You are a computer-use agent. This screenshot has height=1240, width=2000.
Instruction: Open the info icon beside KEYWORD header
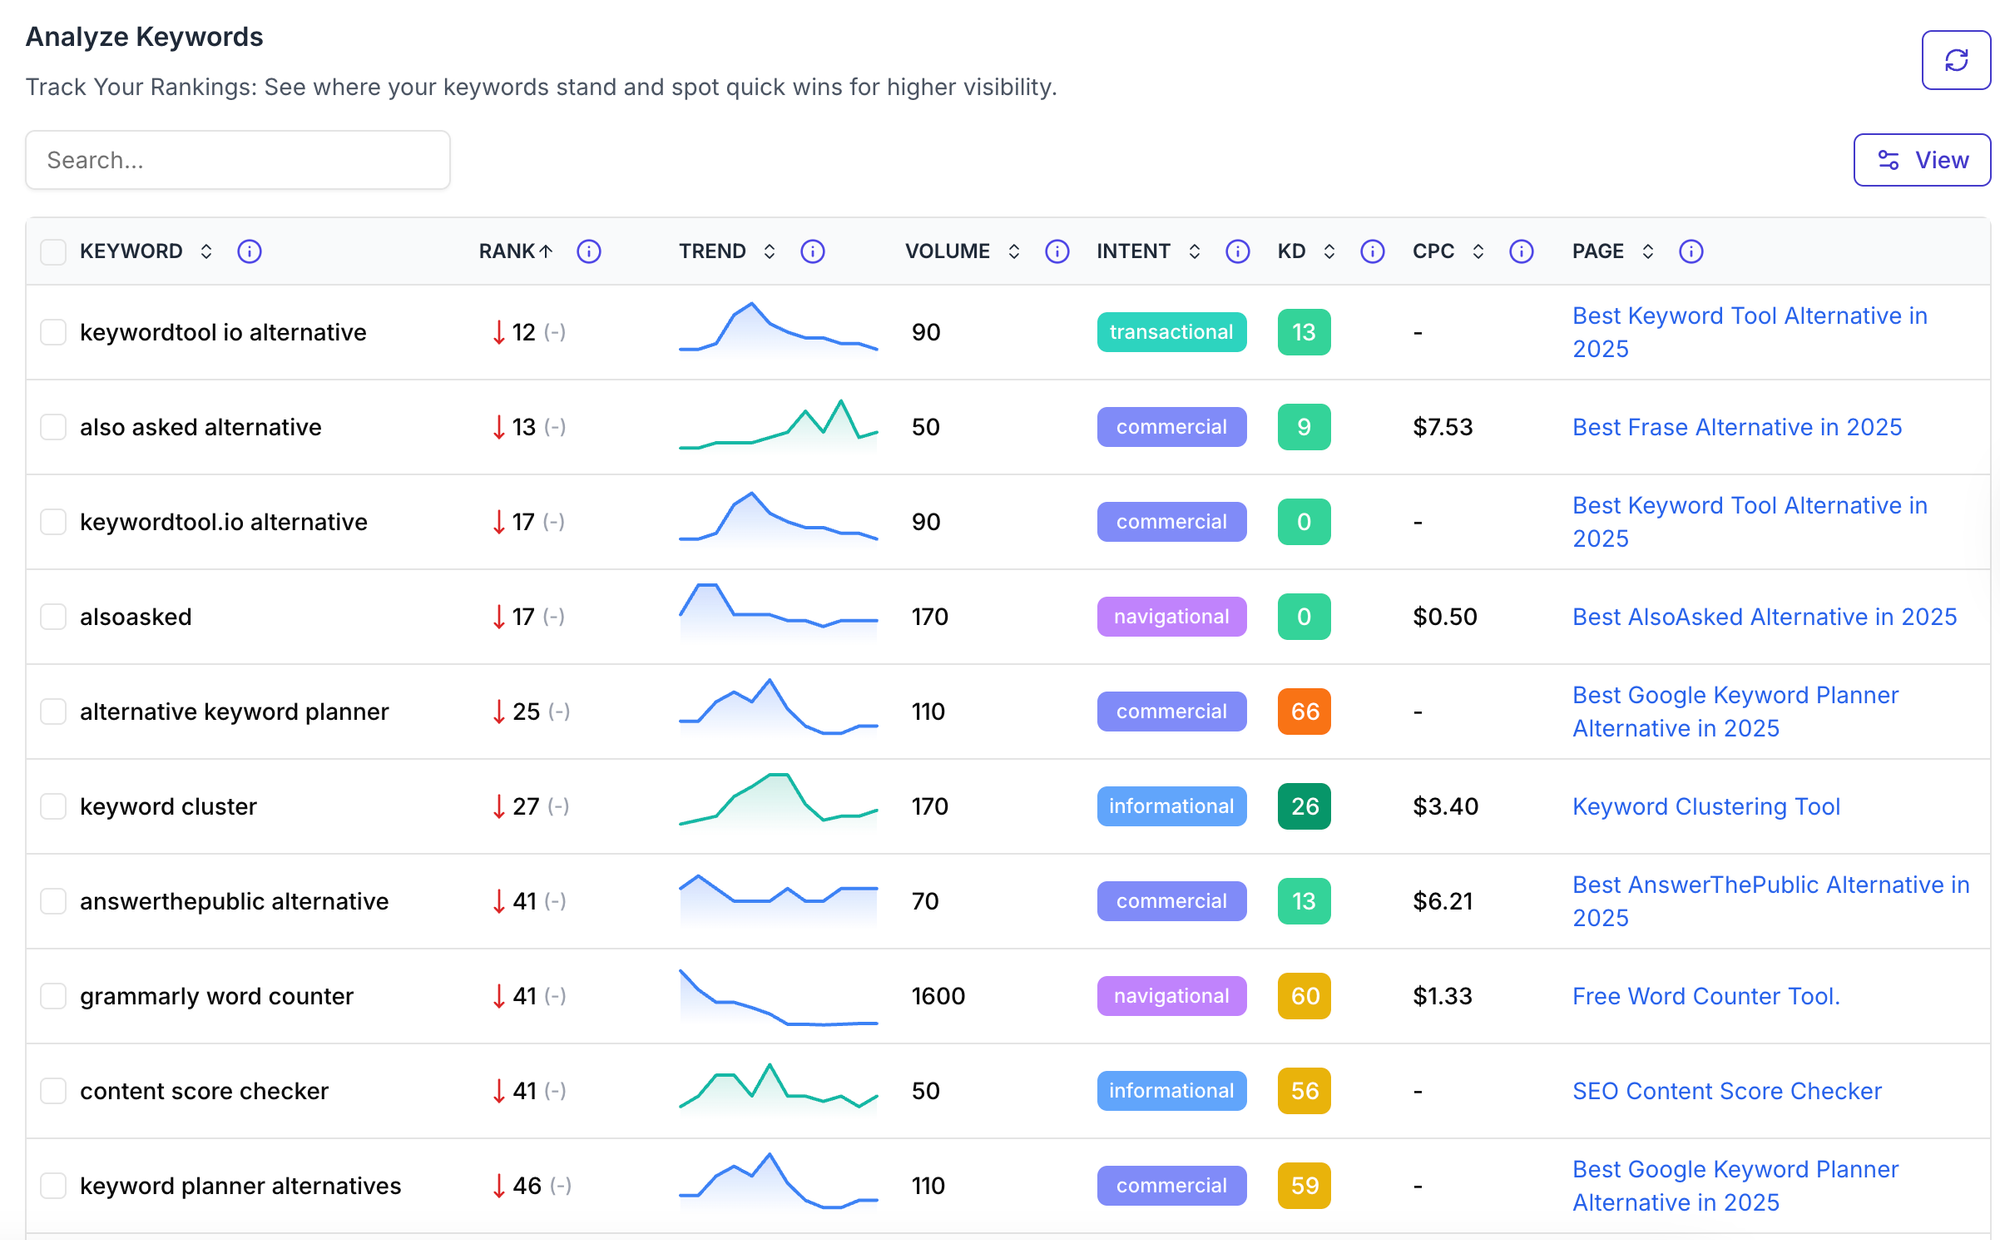point(249,251)
